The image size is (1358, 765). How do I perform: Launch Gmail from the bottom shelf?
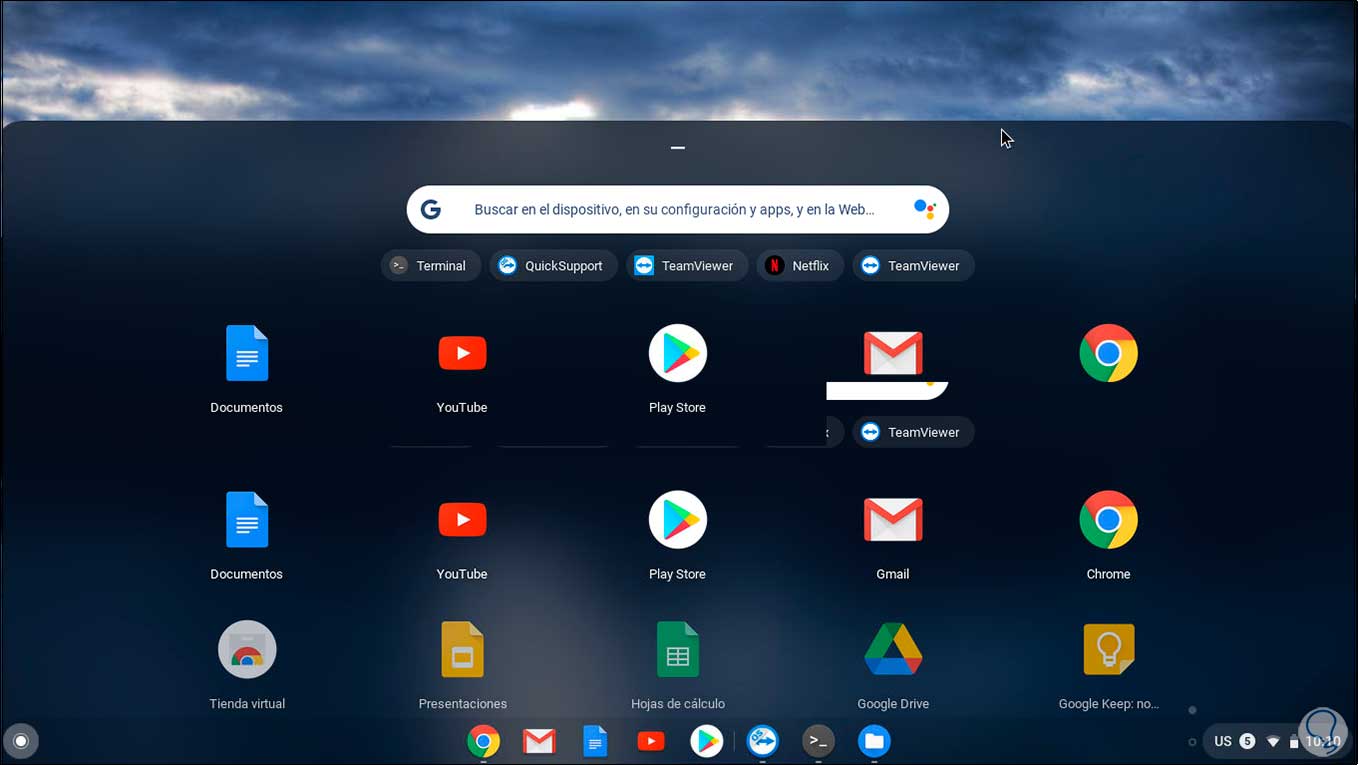tap(539, 741)
